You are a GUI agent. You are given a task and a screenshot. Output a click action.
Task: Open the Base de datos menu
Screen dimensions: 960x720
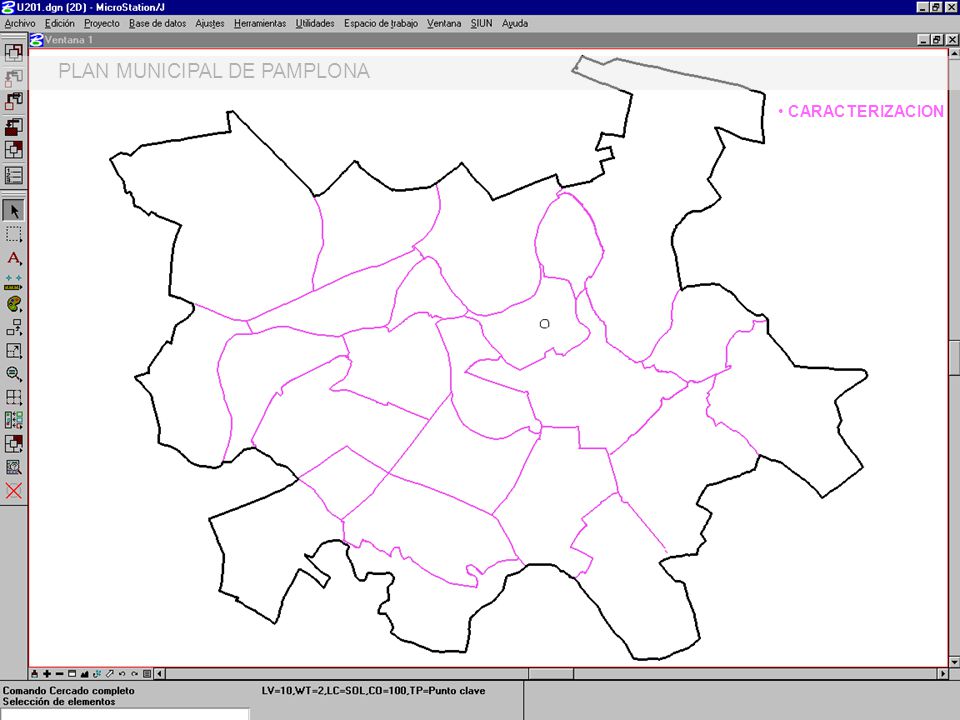click(x=157, y=23)
